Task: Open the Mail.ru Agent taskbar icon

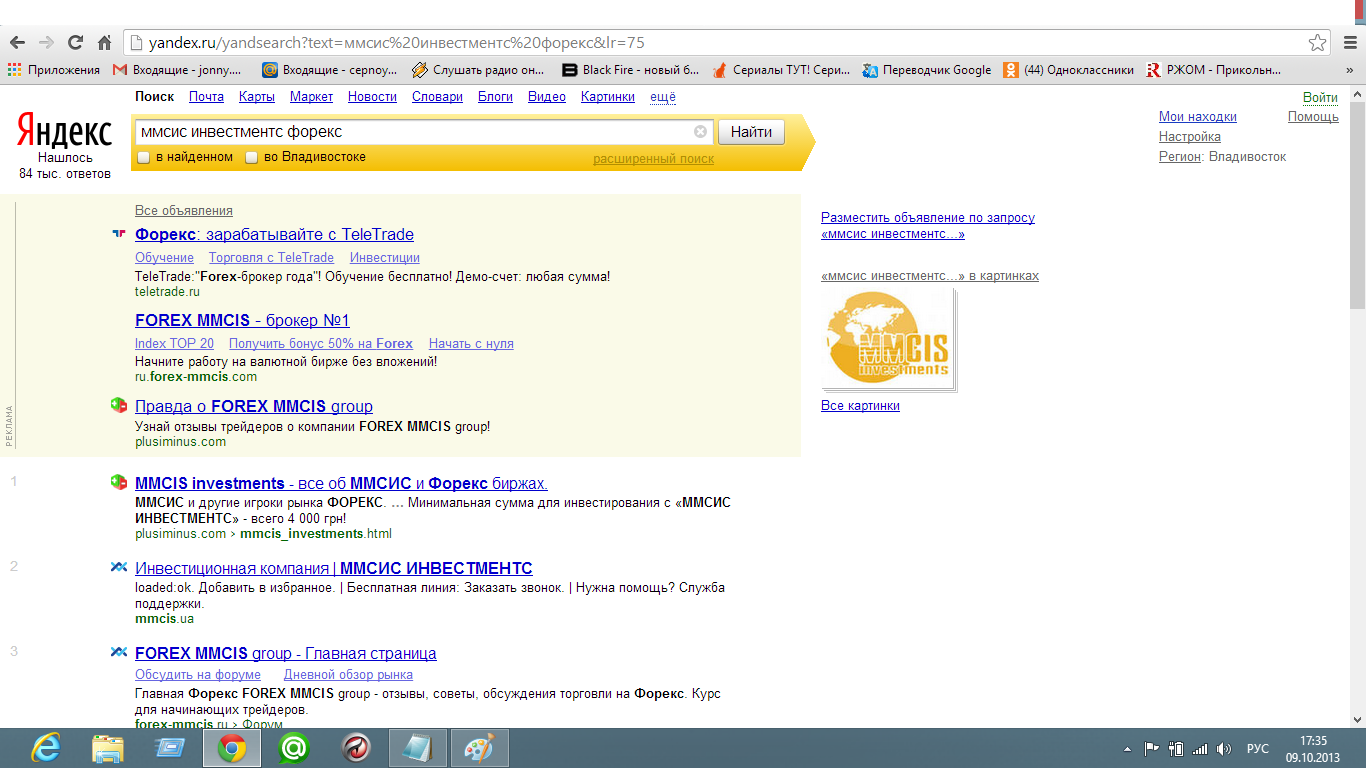Action: point(294,748)
